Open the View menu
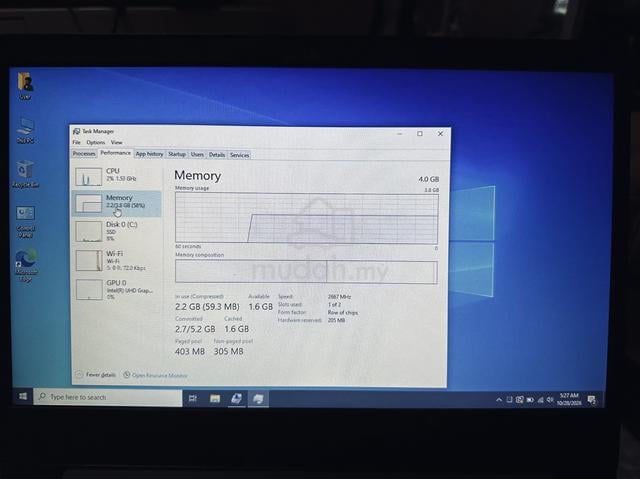This screenshot has height=479, width=640. click(116, 142)
